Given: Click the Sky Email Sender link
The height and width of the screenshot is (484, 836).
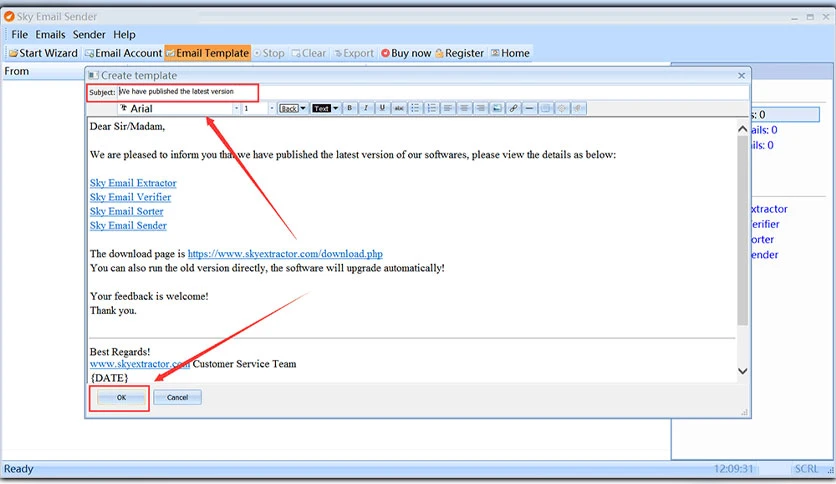Looking at the screenshot, I should click(128, 225).
